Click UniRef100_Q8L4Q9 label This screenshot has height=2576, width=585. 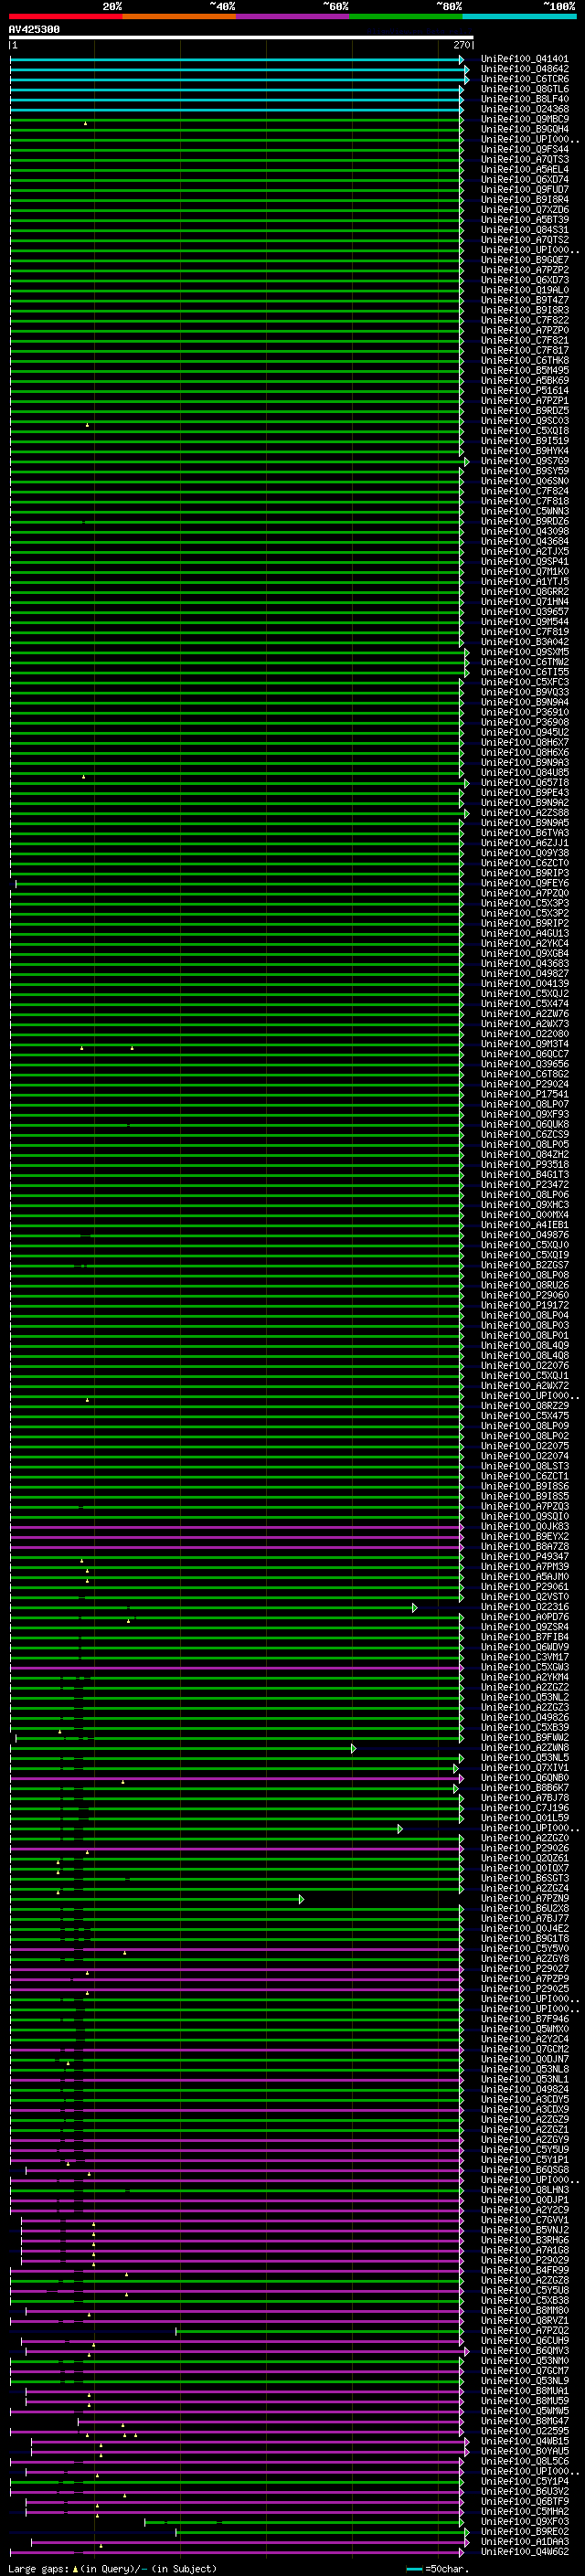(525, 1345)
